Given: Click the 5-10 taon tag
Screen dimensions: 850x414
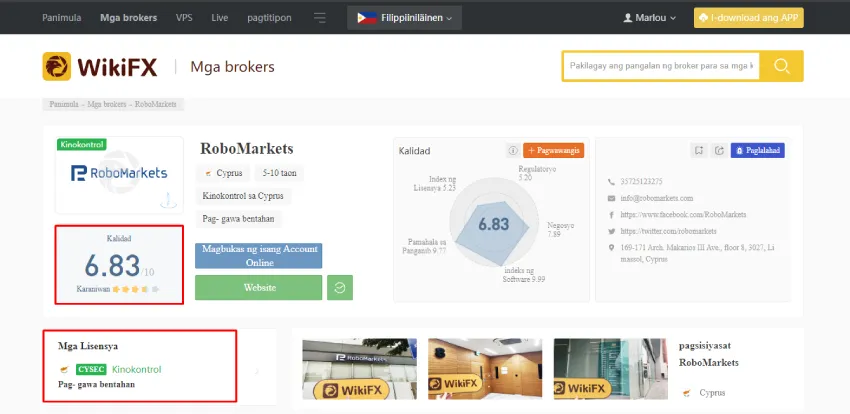Looking at the screenshot, I should [279, 173].
